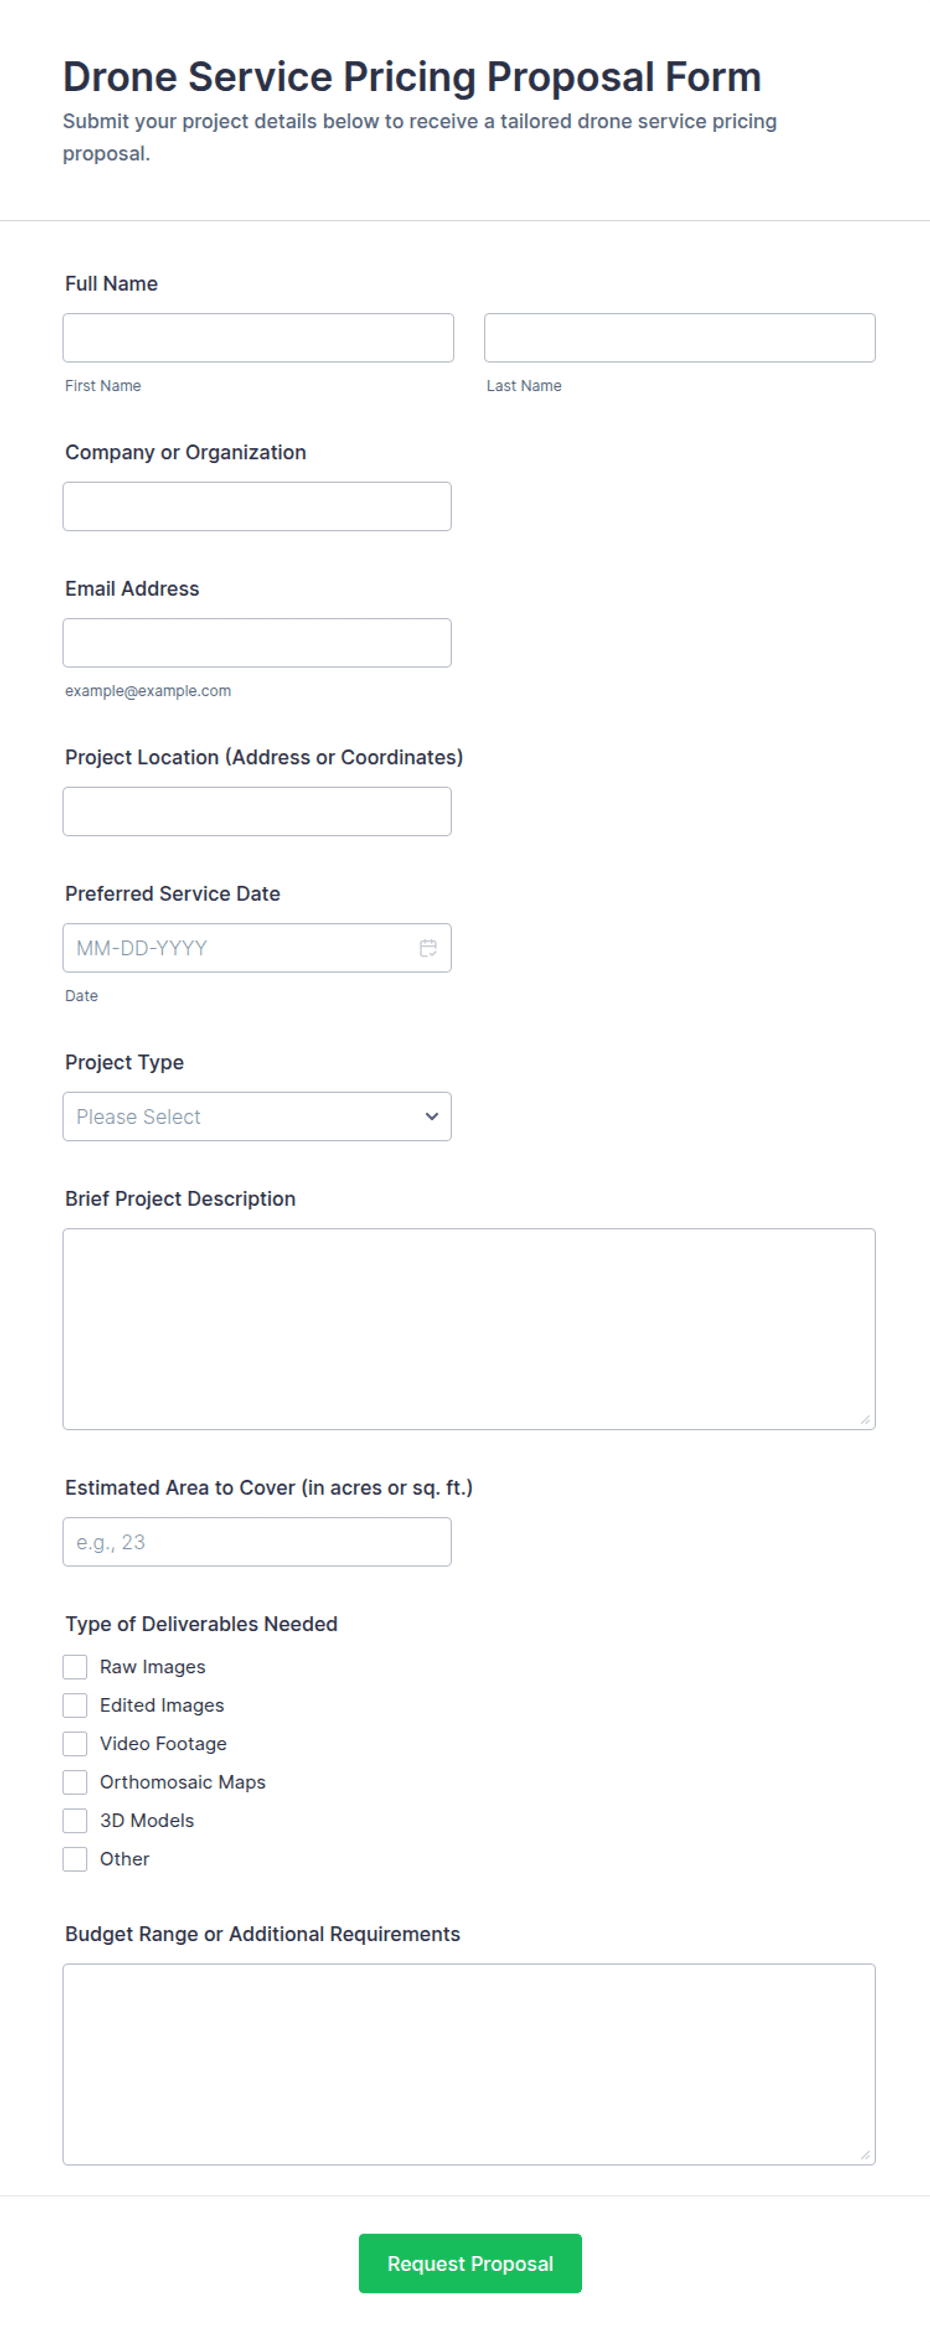Enable the Video Footage deliverable checkbox
Image resolution: width=930 pixels, height=2342 pixels.
[x=75, y=1744]
